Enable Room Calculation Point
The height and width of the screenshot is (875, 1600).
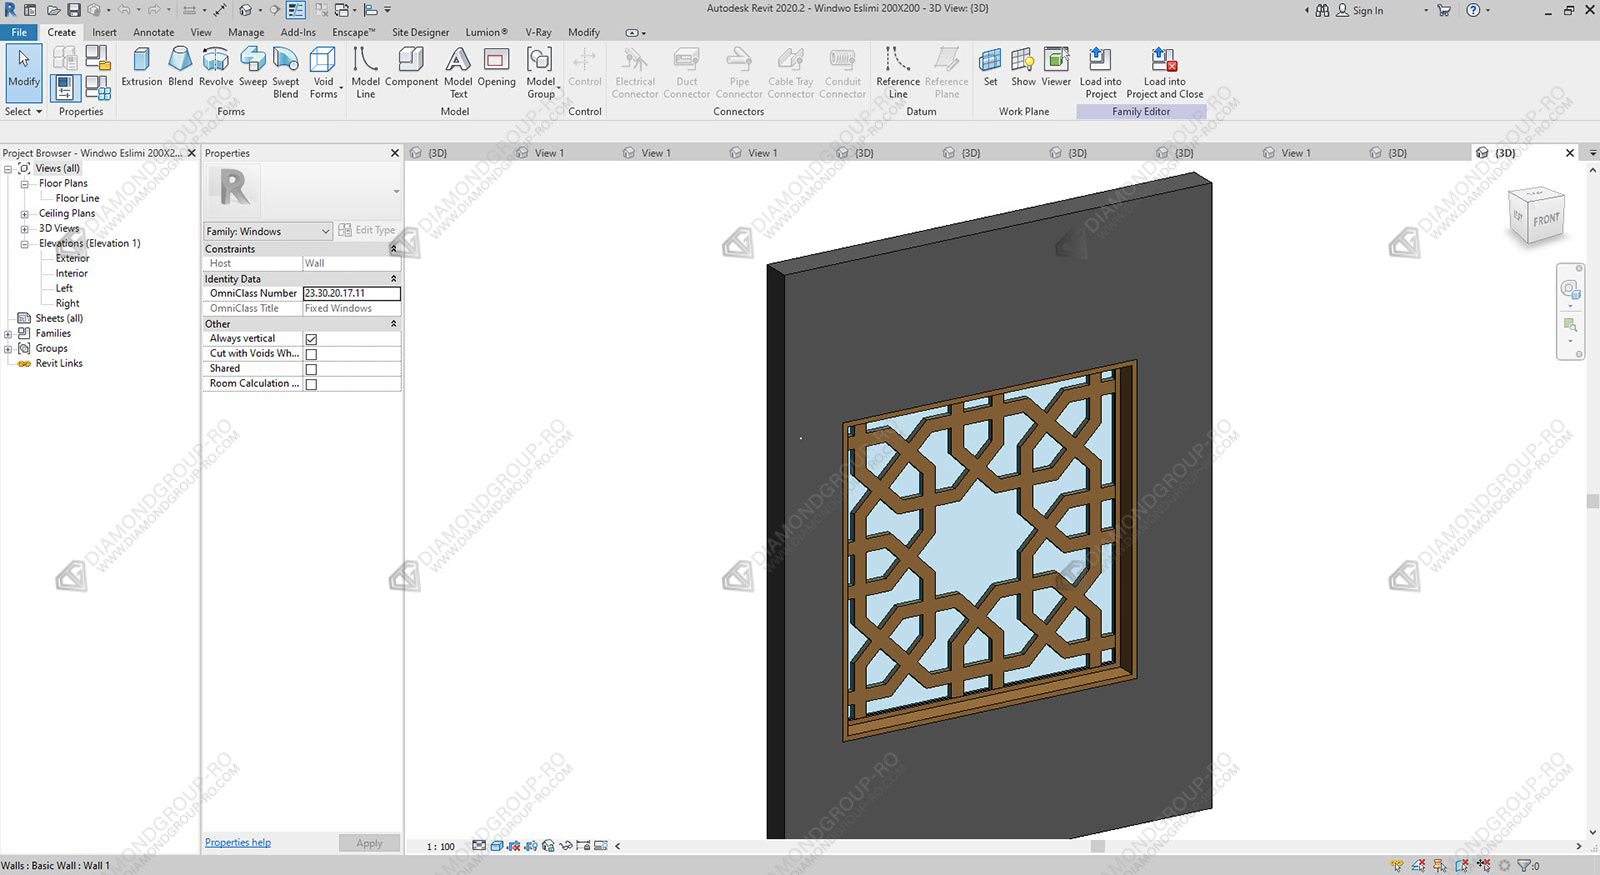click(311, 384)
